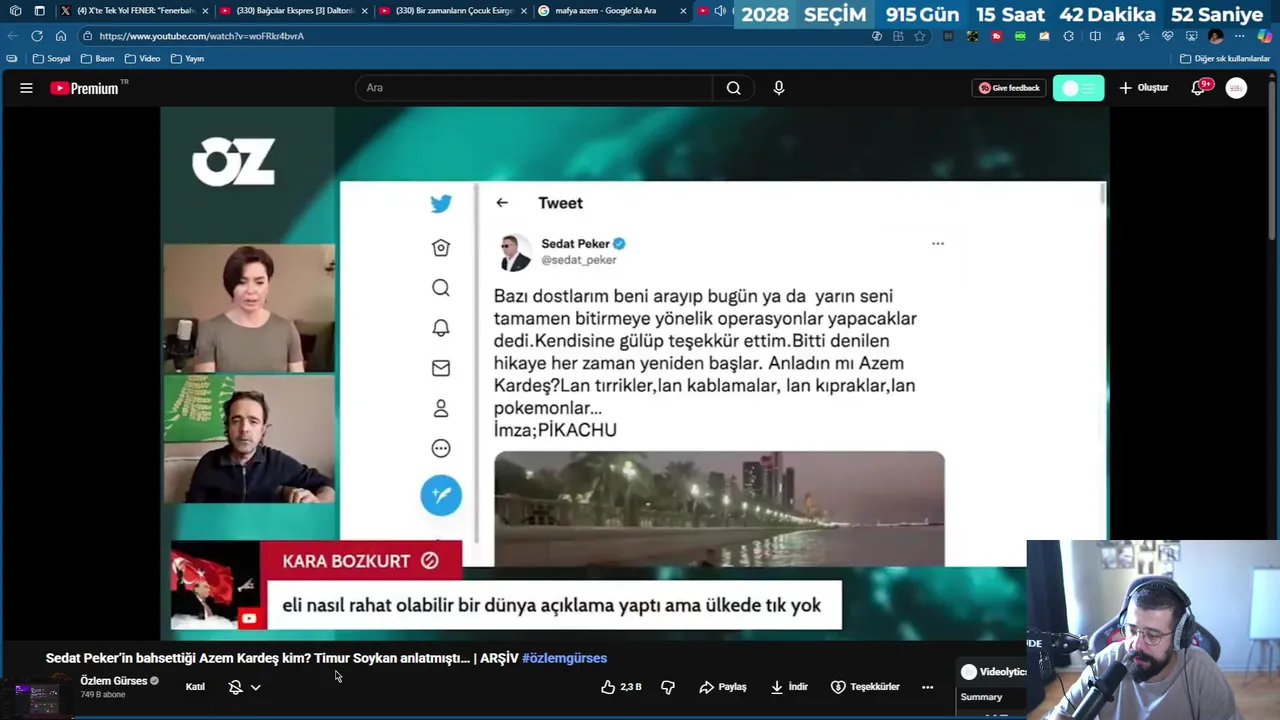This screenshot has width=1280, height=720.
Task: Open more actions three-dot menu under video
Action: click(927, 687)
